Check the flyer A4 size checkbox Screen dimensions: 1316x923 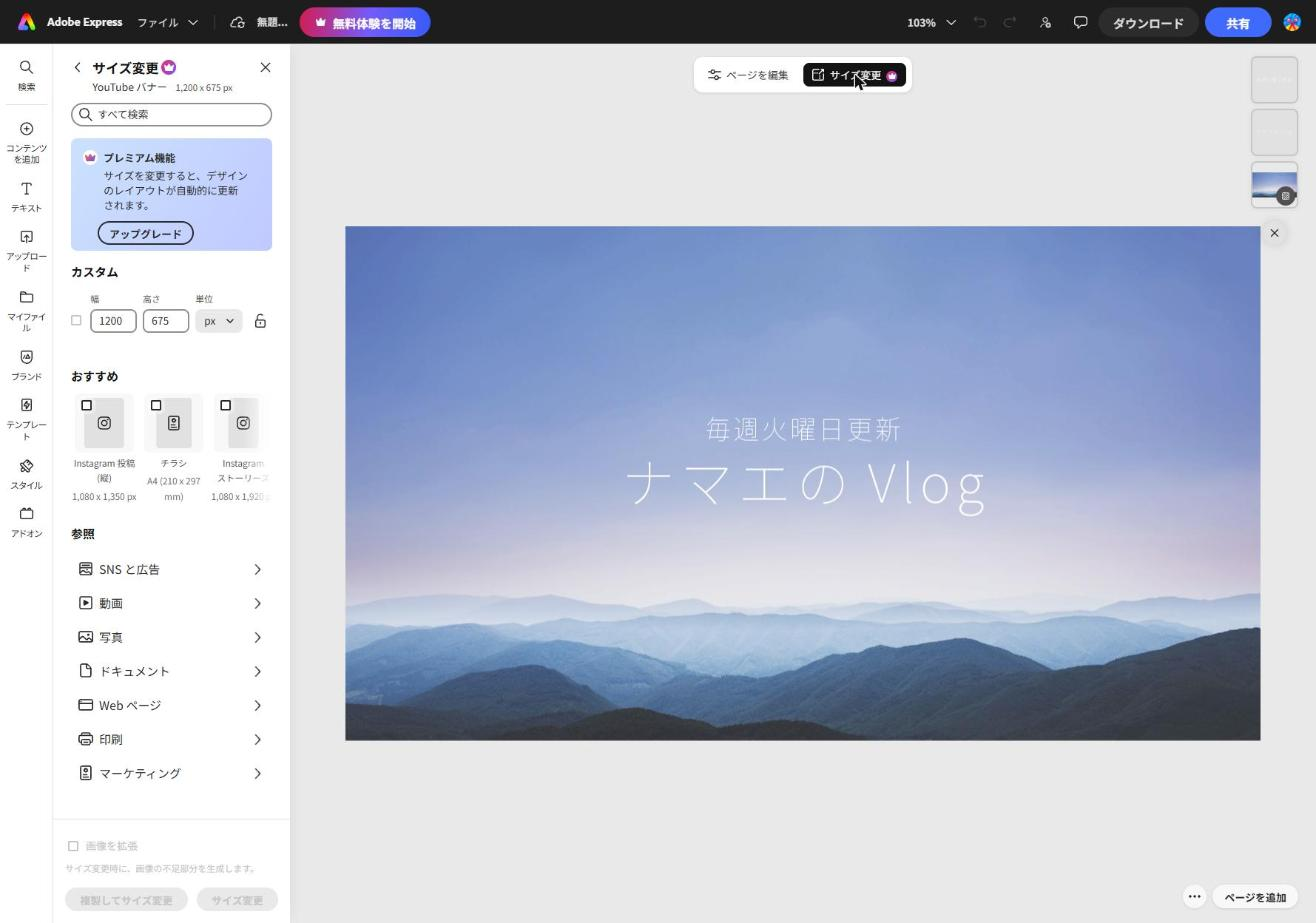(156, 405)
